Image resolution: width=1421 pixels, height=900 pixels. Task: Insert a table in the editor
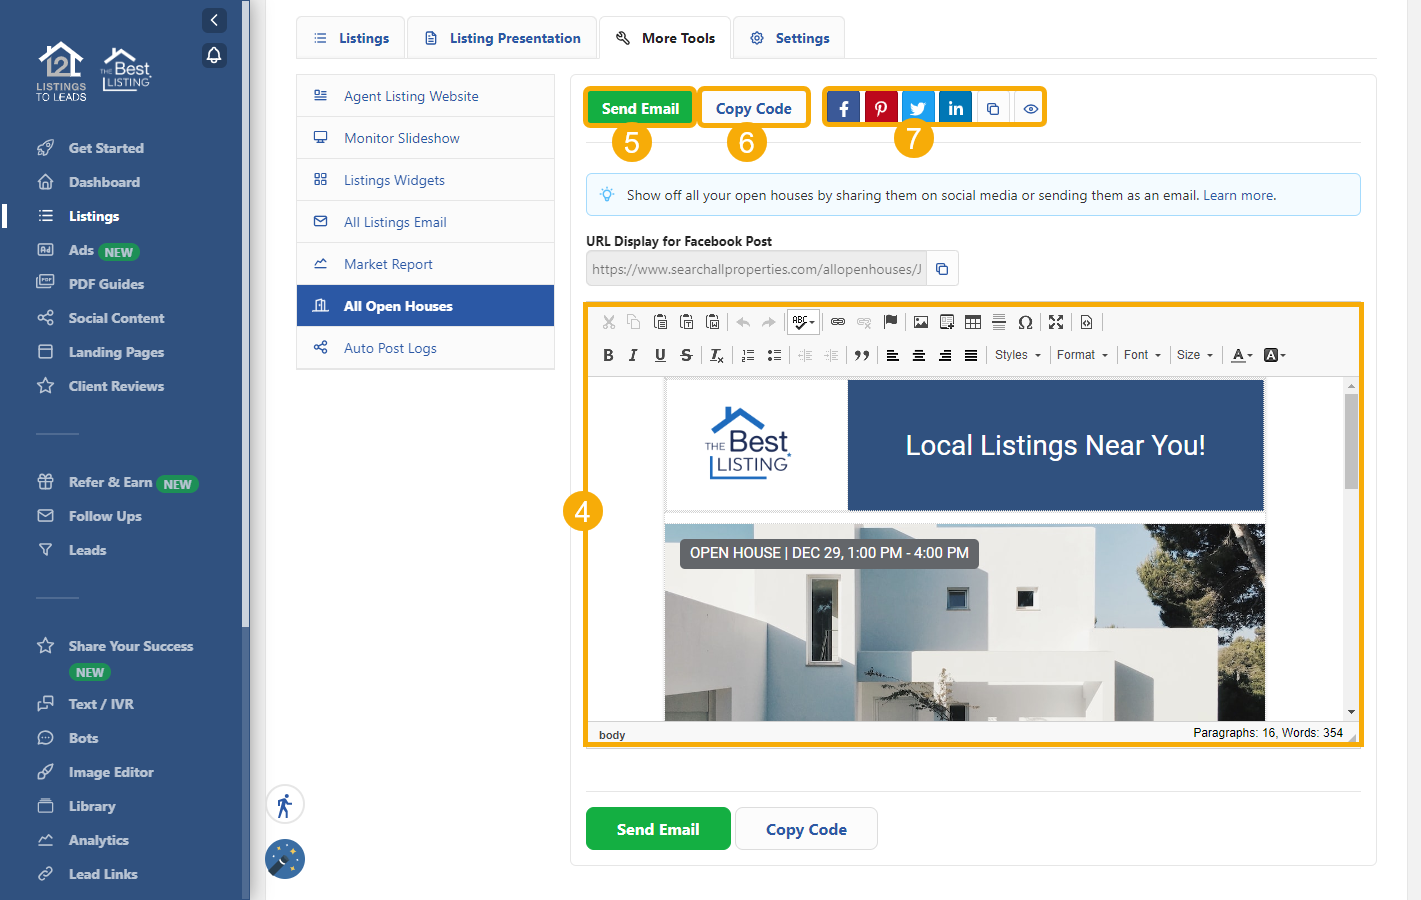(973, 322)
